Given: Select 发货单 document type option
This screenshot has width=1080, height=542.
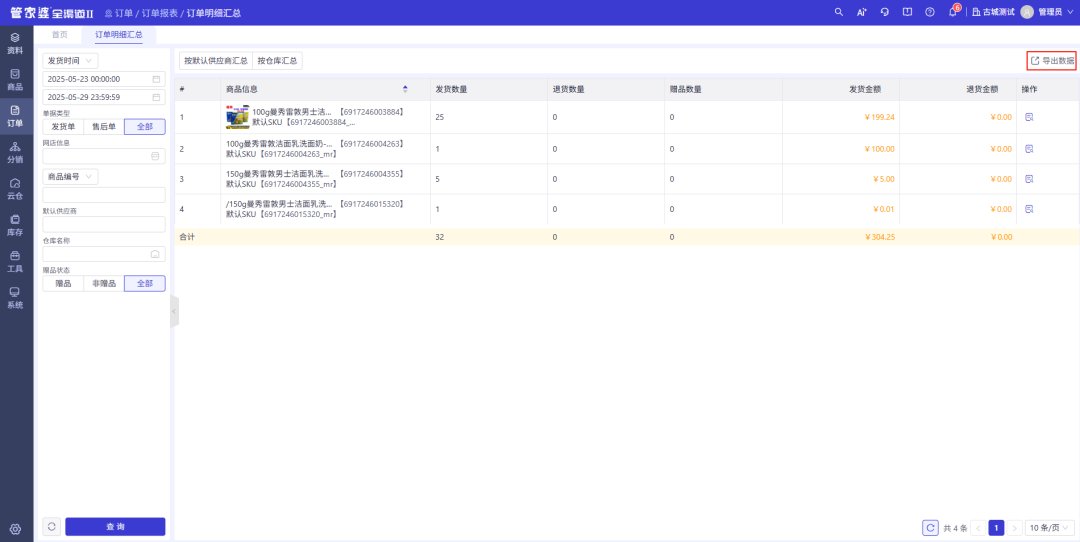Looking at the screenshot, I should 62,127.
